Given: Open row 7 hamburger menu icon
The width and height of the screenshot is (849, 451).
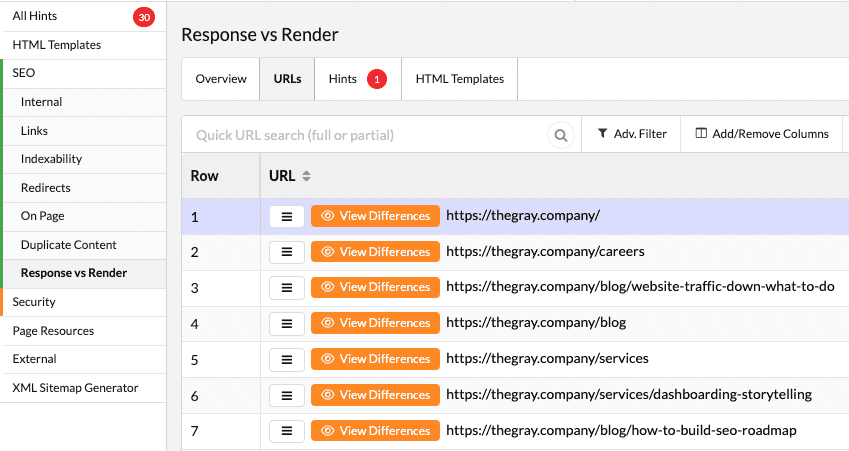Looking at the screenshot, I should pyautogui.click(x=287, y=431).
